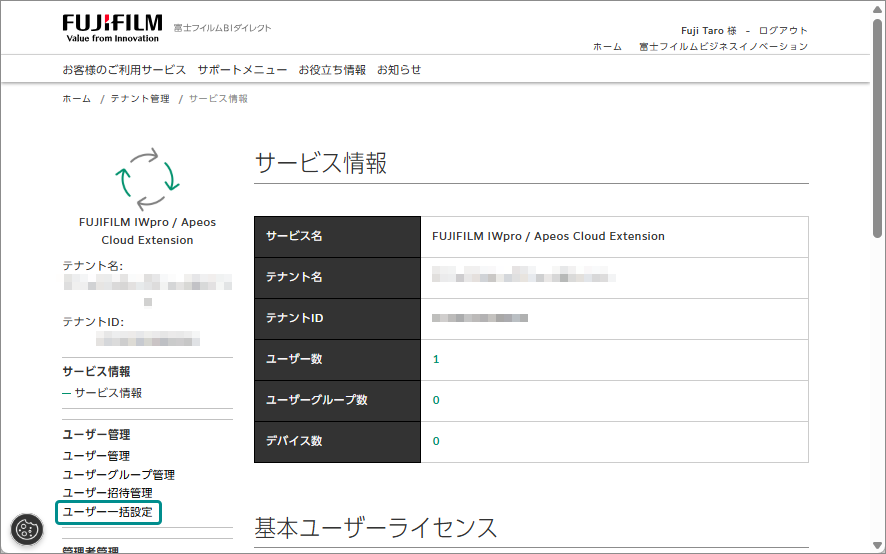886x554 pixels.
Task: Open お客様のご利用サービス menu
Action: (x=124, y=70)
